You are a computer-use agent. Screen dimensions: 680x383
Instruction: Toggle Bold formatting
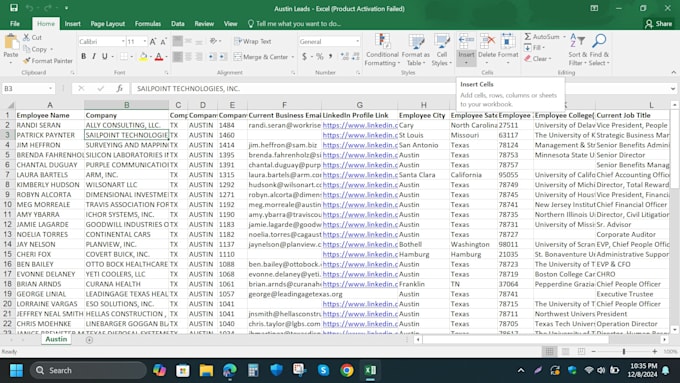click(83, 56)
